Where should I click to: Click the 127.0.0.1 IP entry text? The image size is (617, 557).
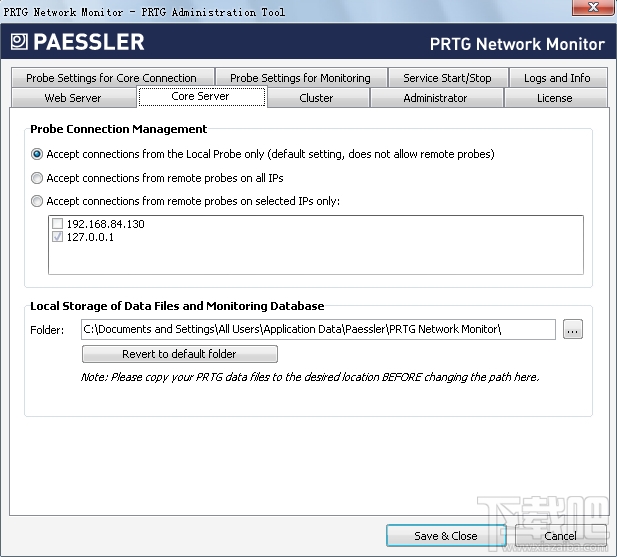click(90, 237)
